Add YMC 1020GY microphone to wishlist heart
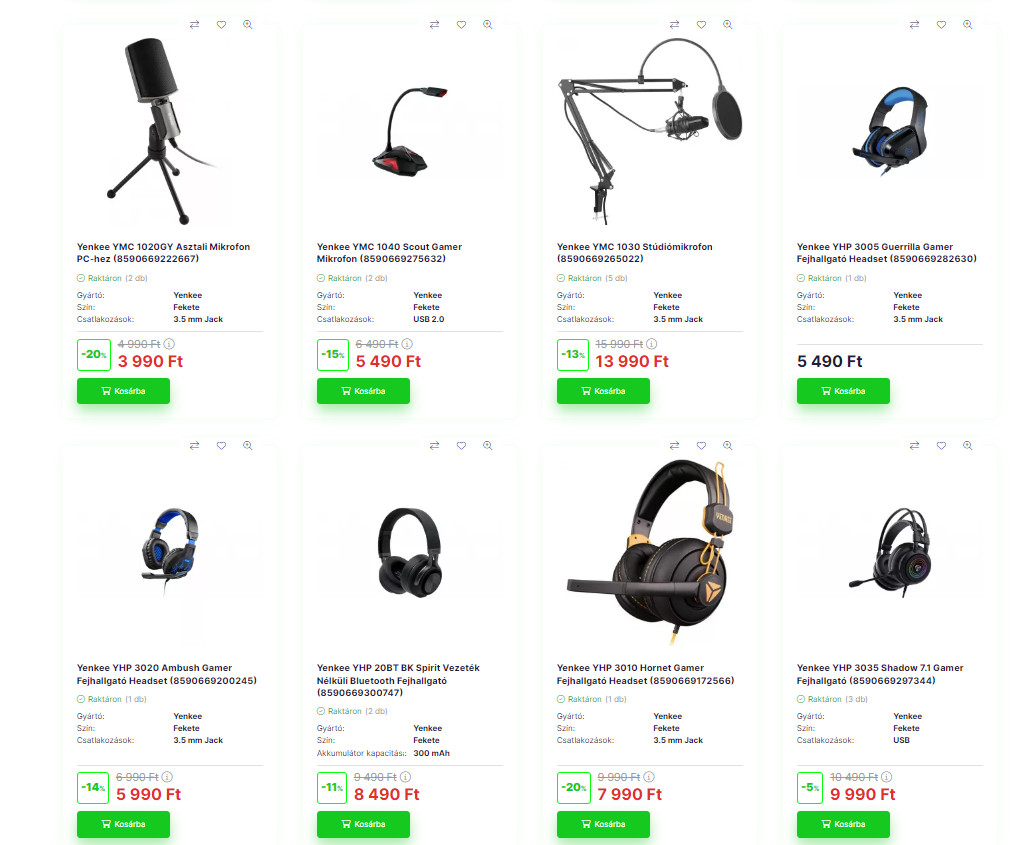The height and width of the screenshot is (845, 1010). click(x=221, y=24)
